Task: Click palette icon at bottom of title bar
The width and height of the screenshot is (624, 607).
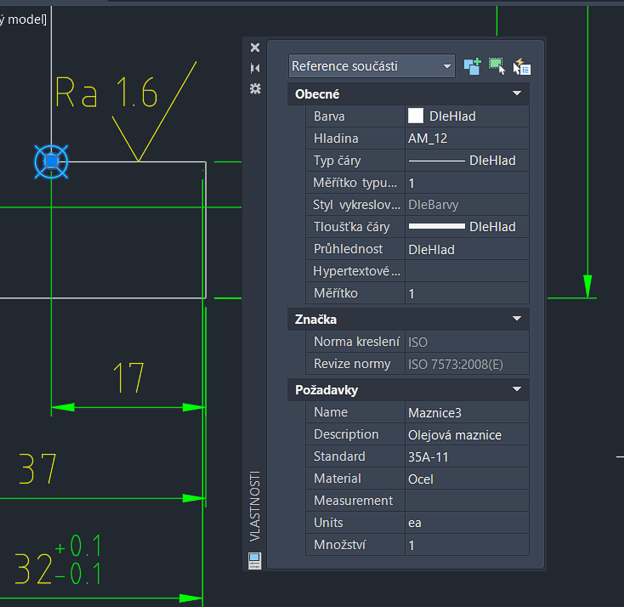Action: click(x=255, y=559)
